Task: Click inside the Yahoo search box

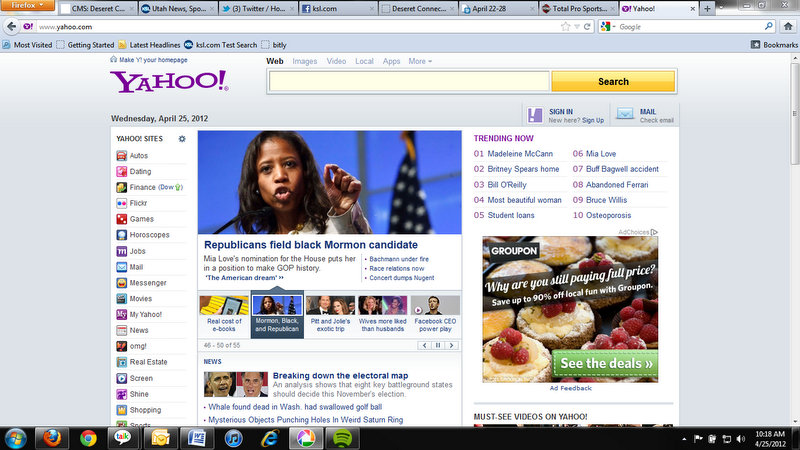Action: point(408,81)
